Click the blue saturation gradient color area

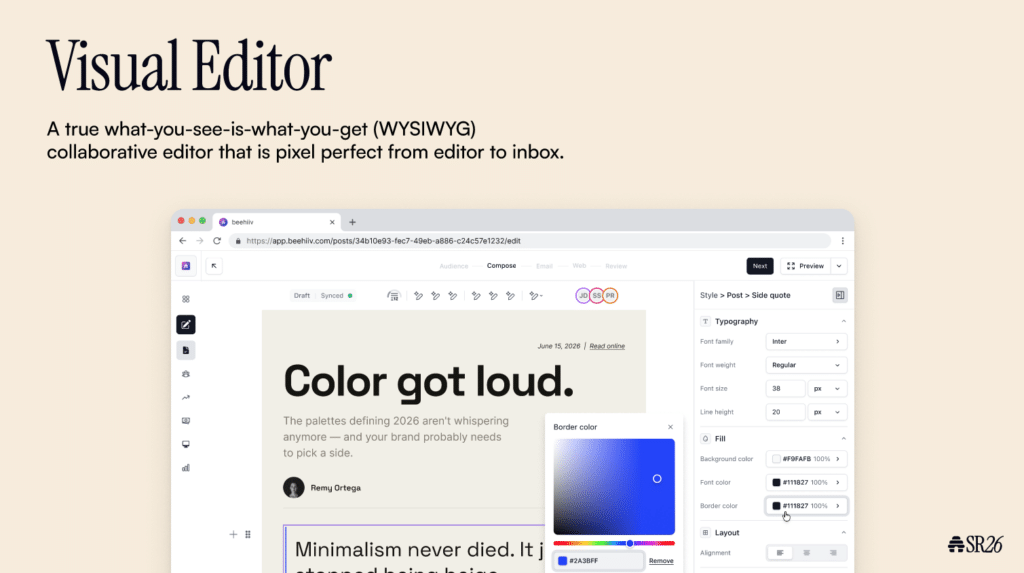tap(614, 487)
